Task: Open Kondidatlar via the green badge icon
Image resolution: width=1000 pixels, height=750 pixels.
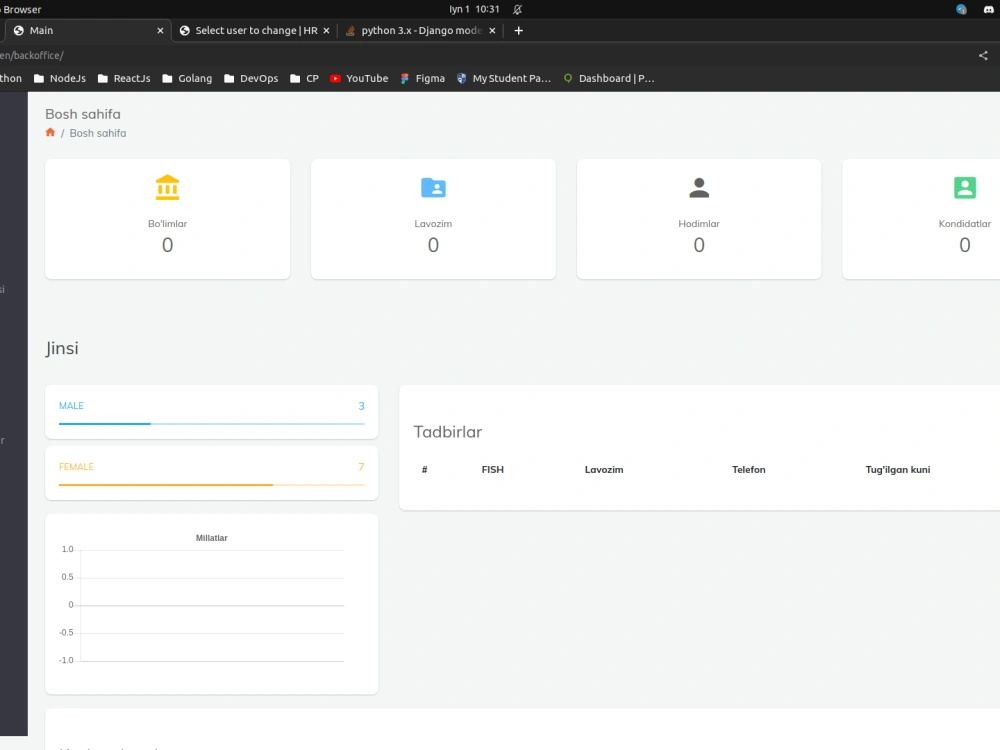Action: (964, 187)
